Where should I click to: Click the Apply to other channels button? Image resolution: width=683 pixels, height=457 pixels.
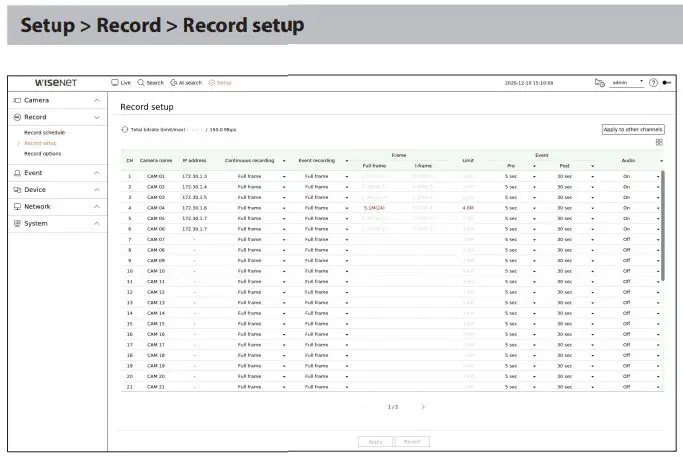click(x=633, y=129)
